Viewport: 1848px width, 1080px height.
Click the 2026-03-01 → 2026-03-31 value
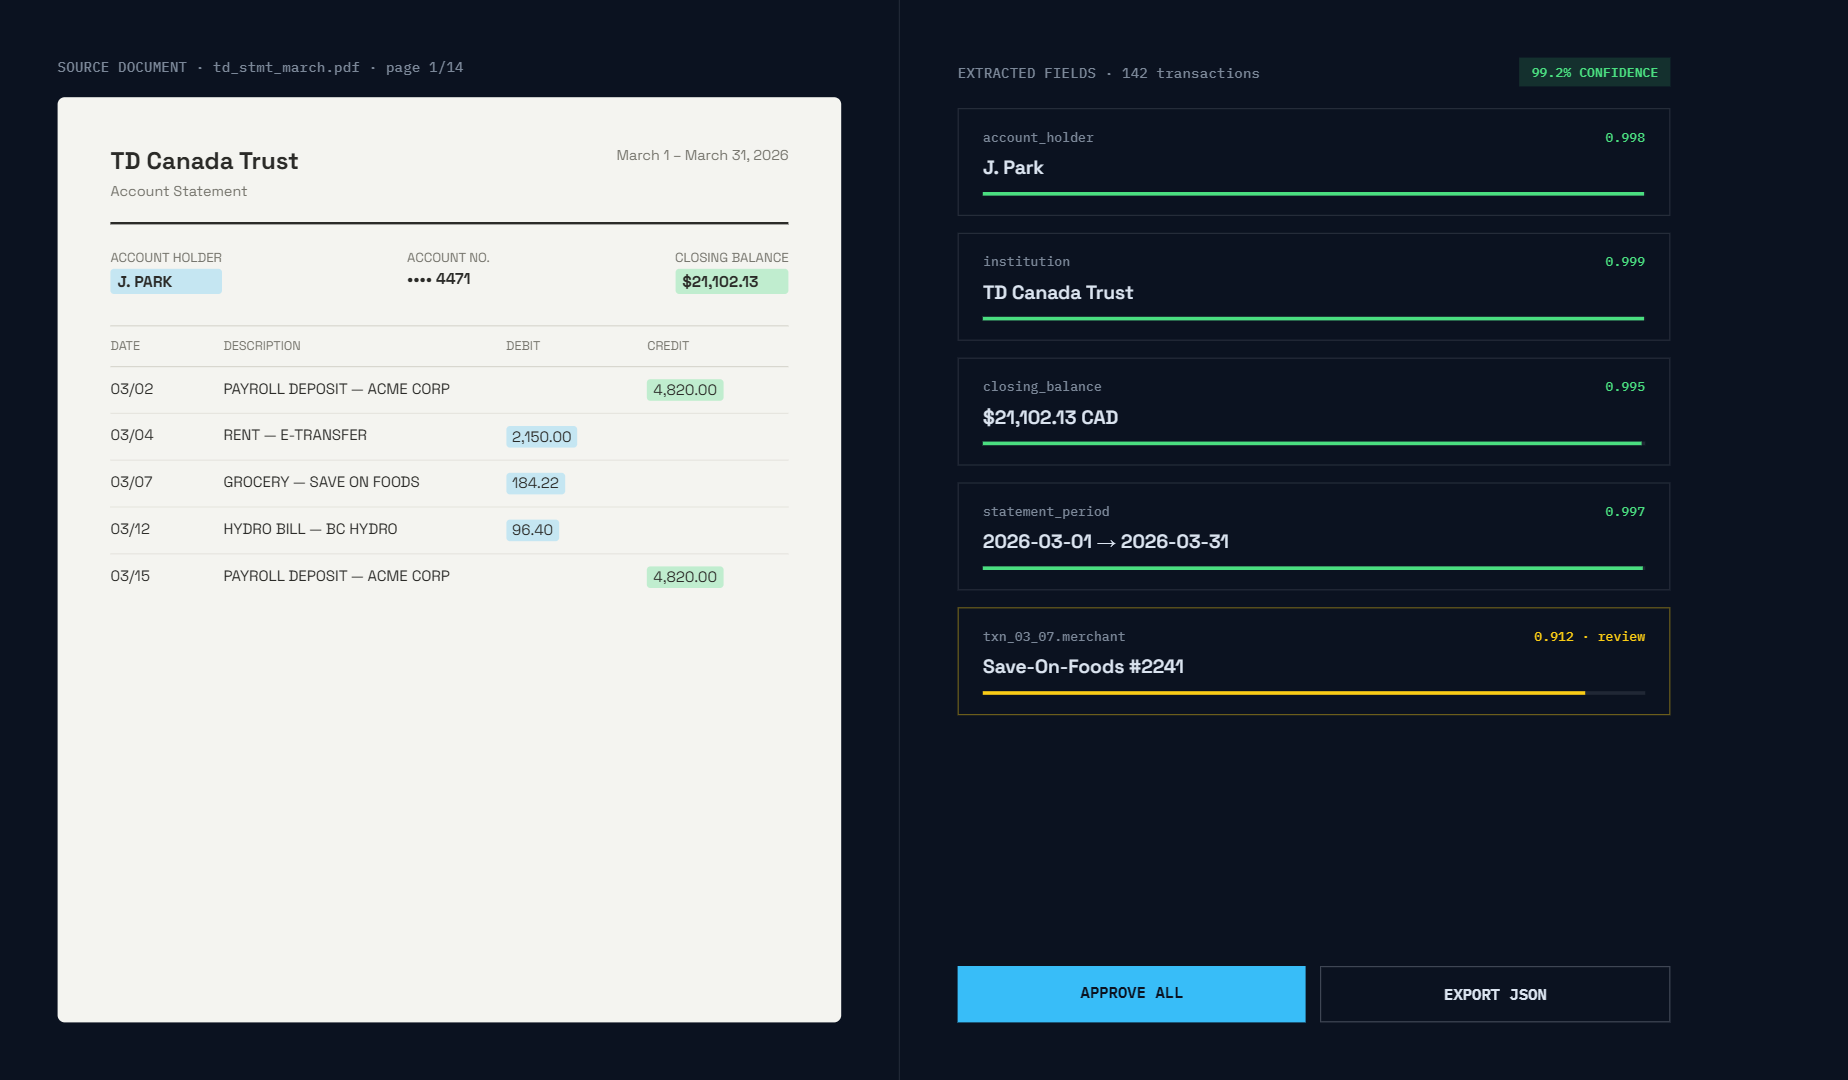(x=1106, y=542)
